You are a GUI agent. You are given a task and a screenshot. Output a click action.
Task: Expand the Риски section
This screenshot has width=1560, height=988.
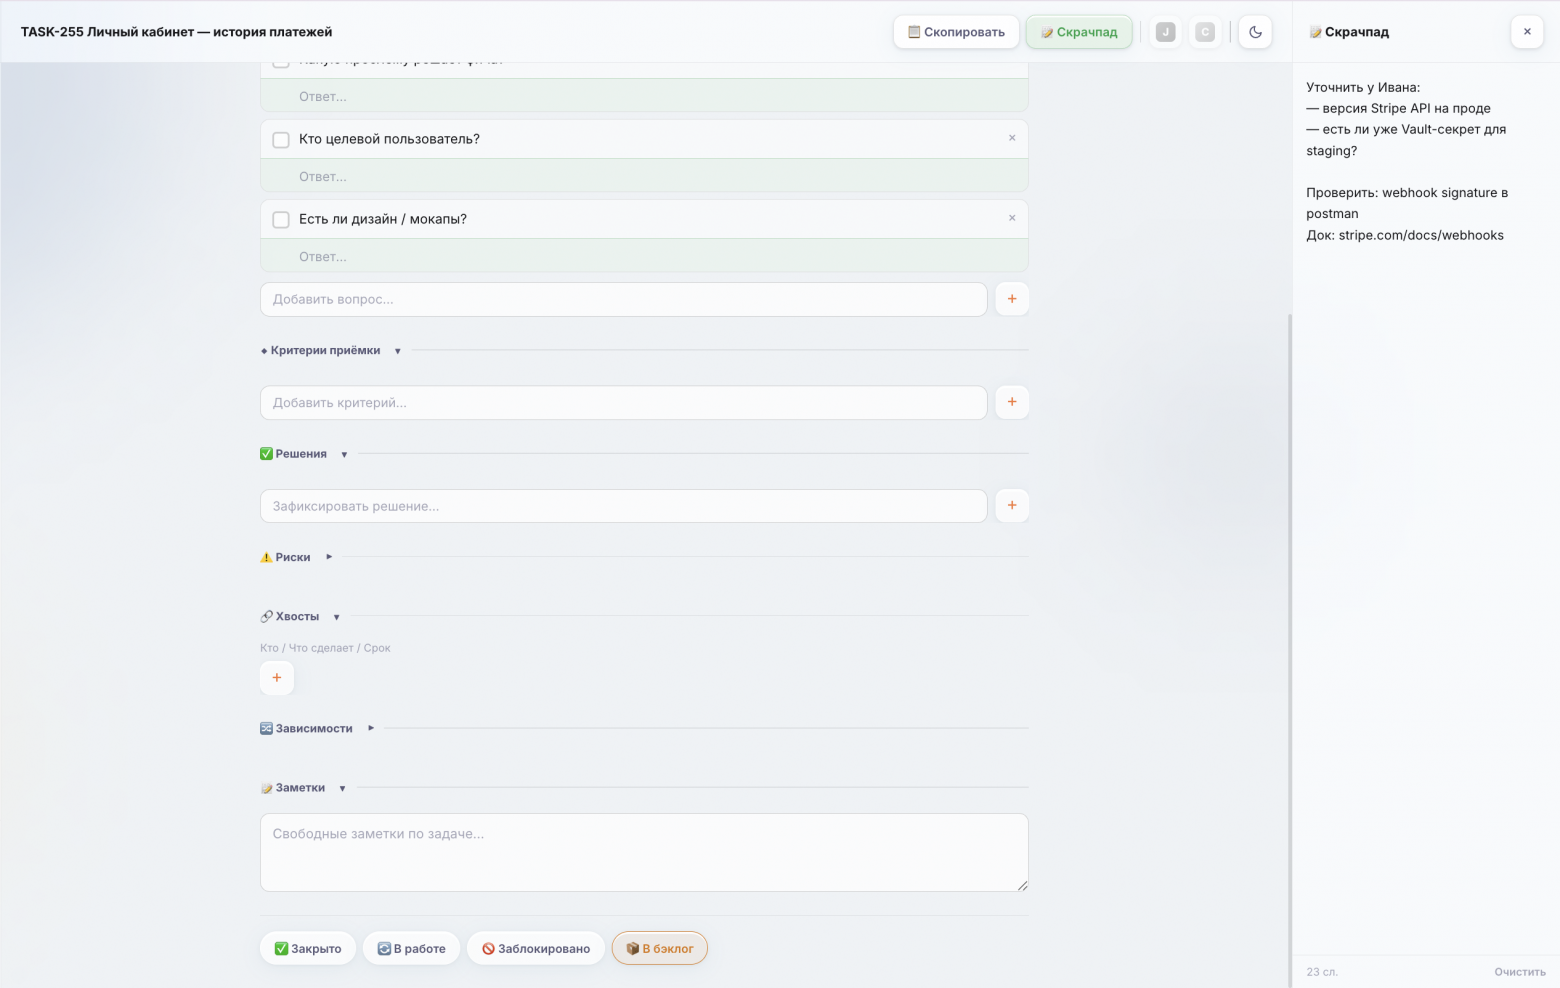pos(329,557)
